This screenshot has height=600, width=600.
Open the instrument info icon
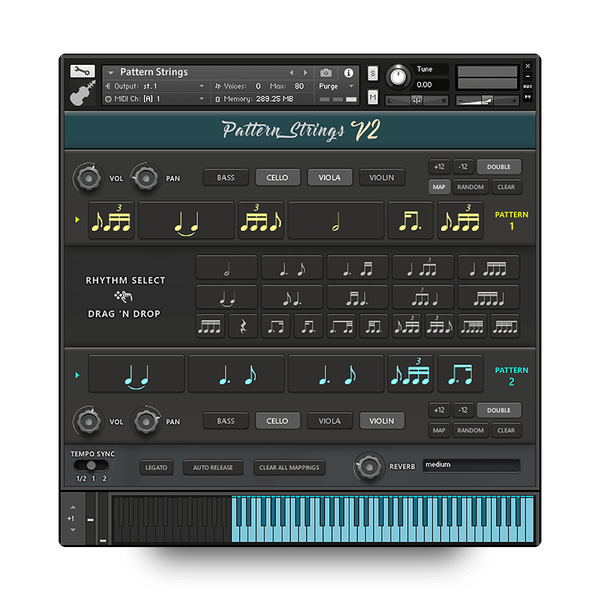pos(348,73)
